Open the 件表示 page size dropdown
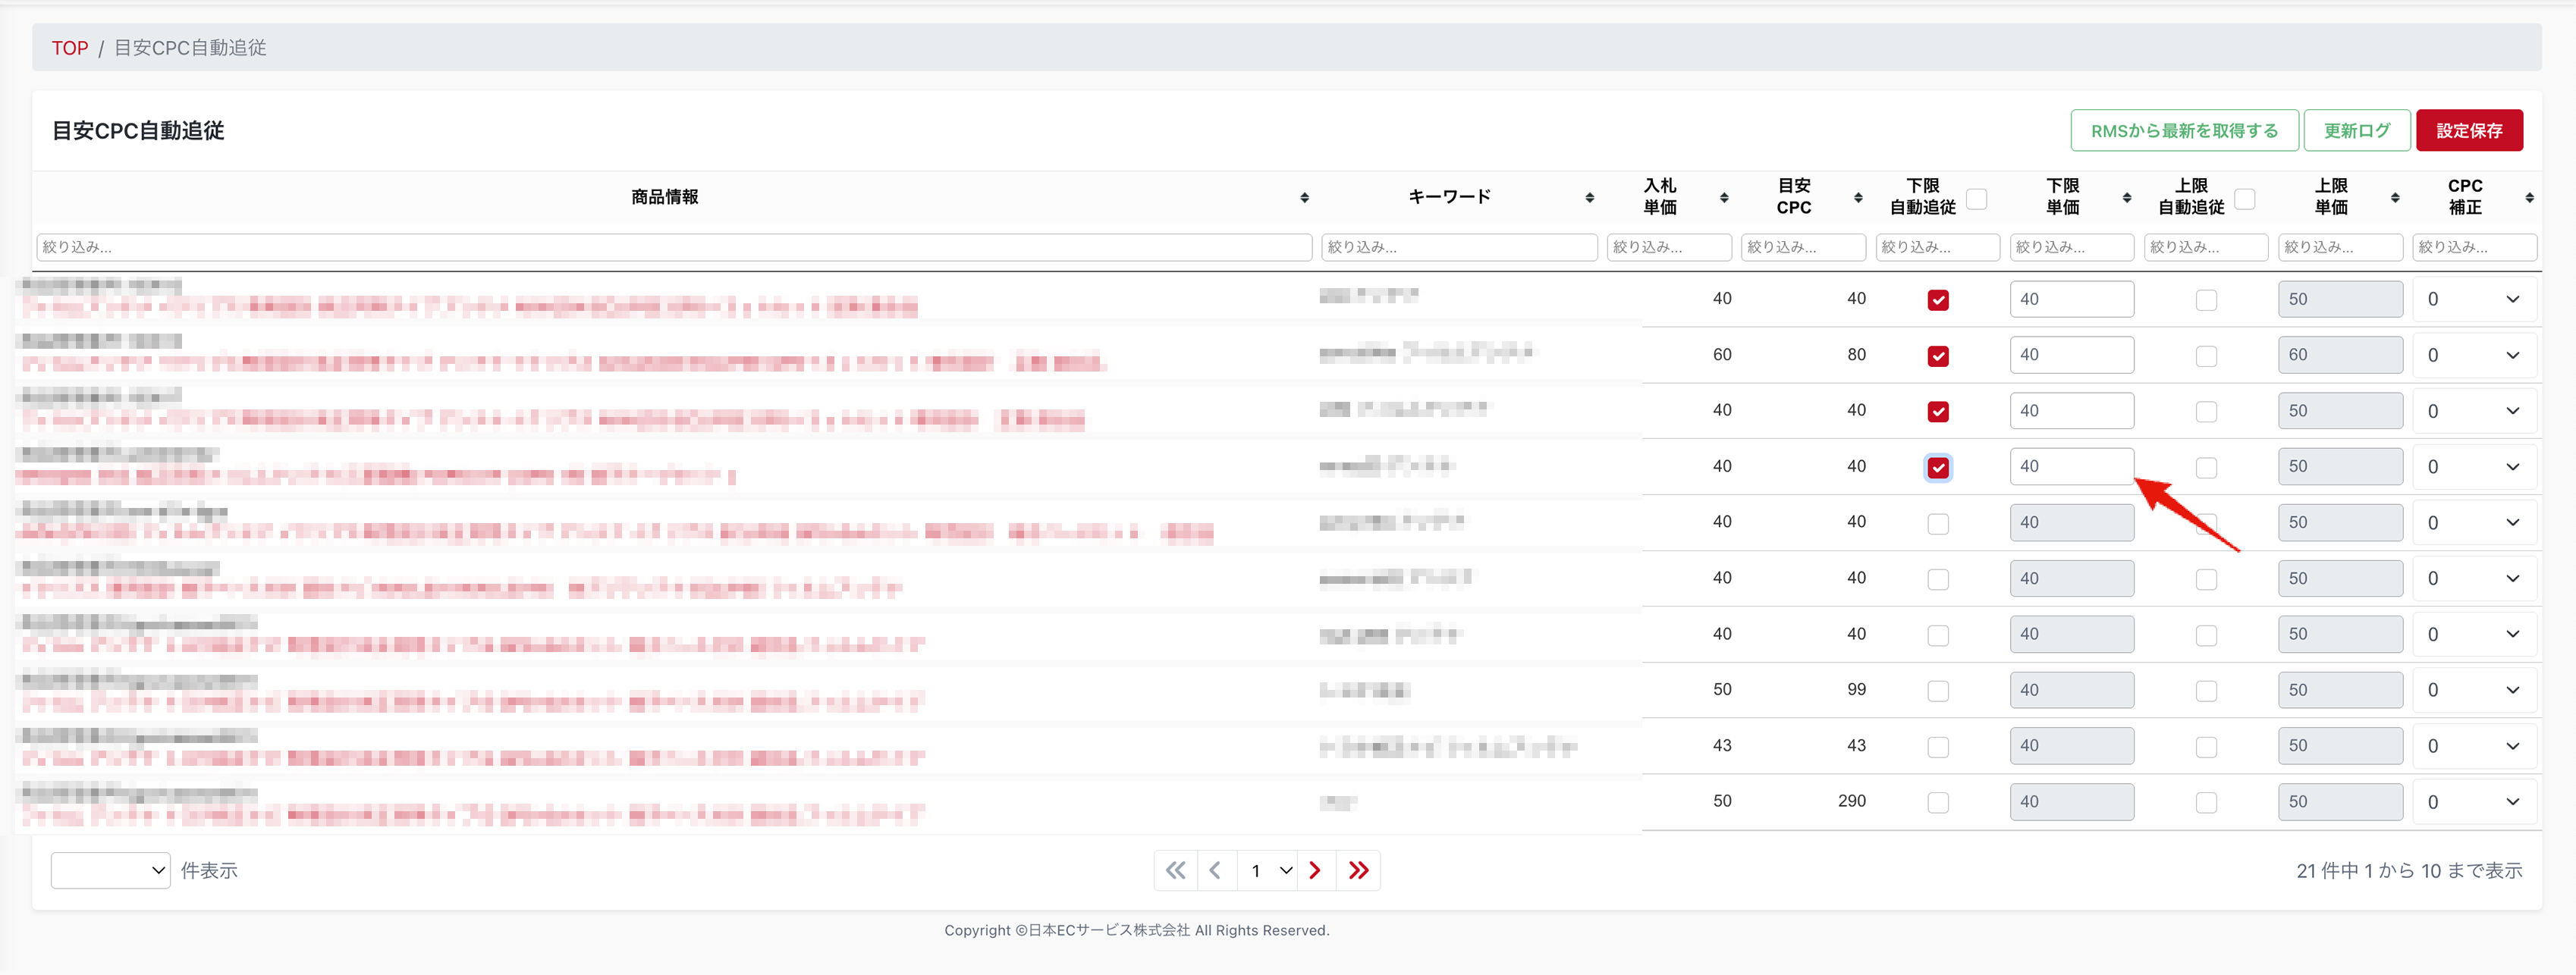The width and height of the screenshot is (2576, 975). [x=110, y=870]
